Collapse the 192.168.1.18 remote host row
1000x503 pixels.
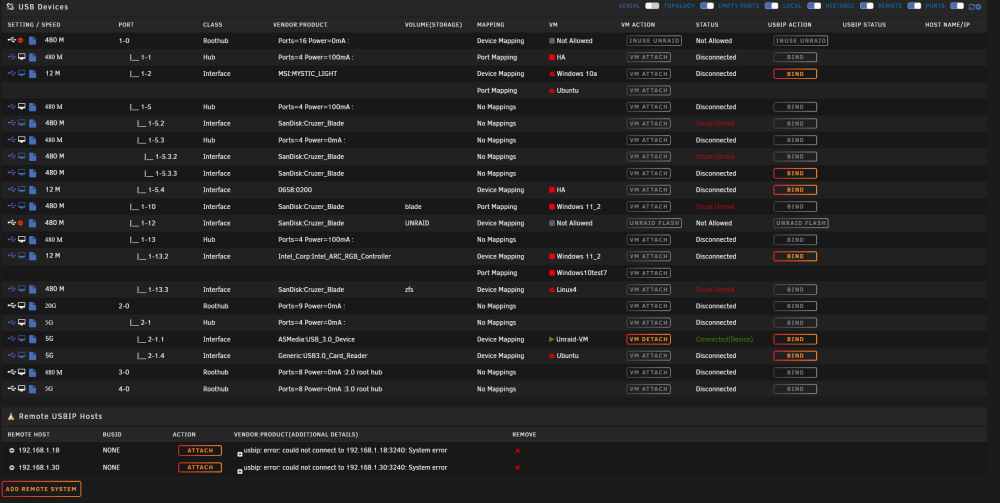(11, 450)
